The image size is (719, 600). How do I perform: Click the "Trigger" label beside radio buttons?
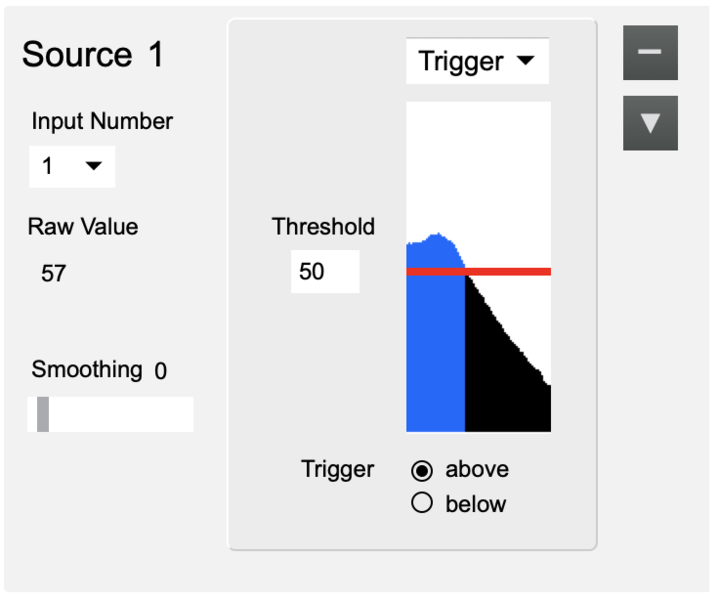click(338, 470)
